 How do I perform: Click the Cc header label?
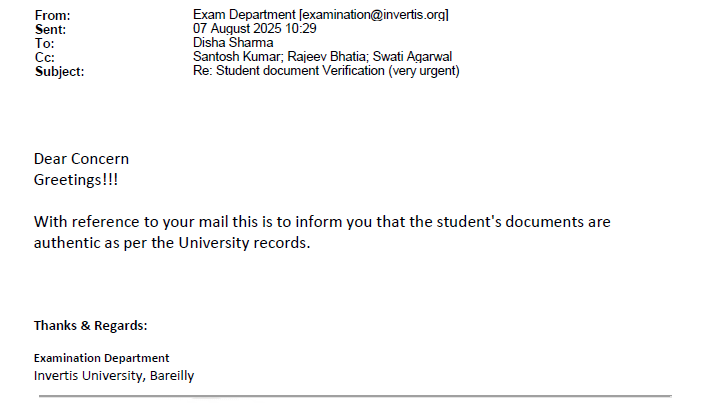click(x=44, y=57)
